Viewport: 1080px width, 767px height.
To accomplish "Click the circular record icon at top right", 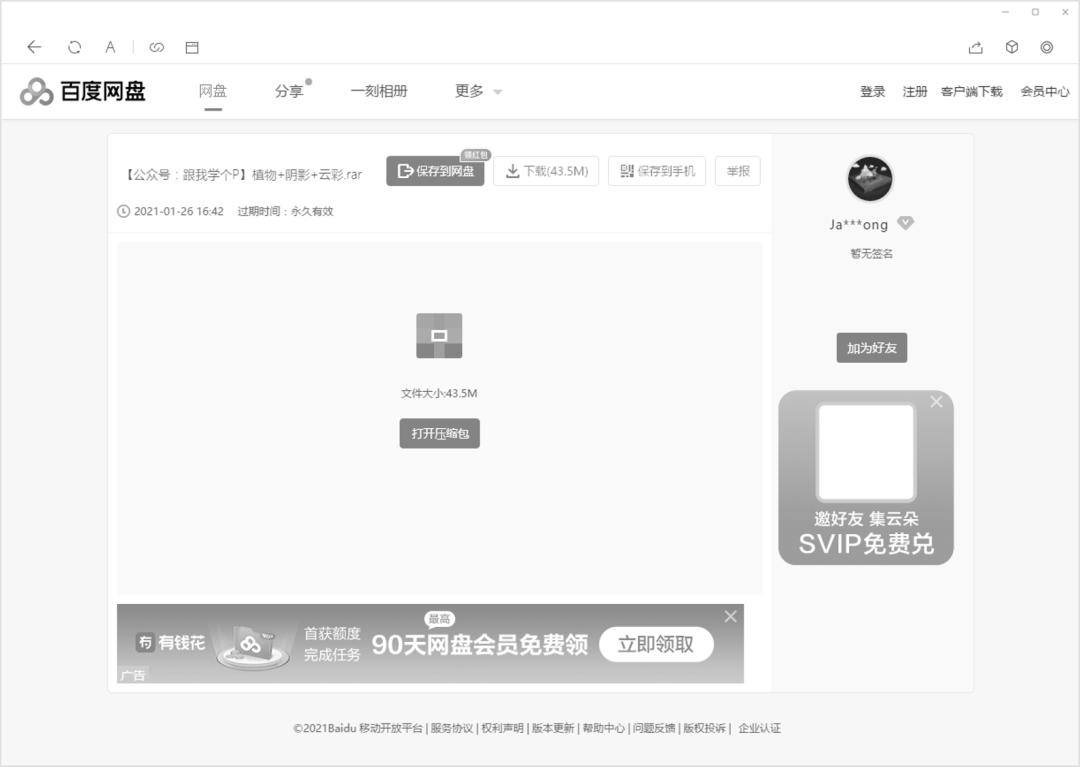I will (x=1047, y=47).
